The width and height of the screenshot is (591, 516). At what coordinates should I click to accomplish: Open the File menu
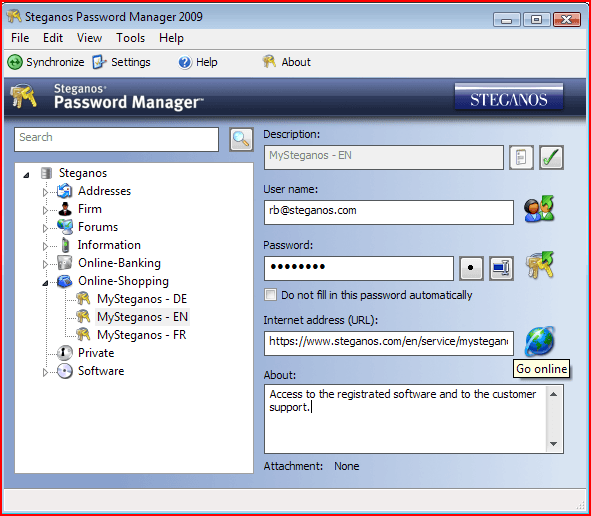(20, 38)
